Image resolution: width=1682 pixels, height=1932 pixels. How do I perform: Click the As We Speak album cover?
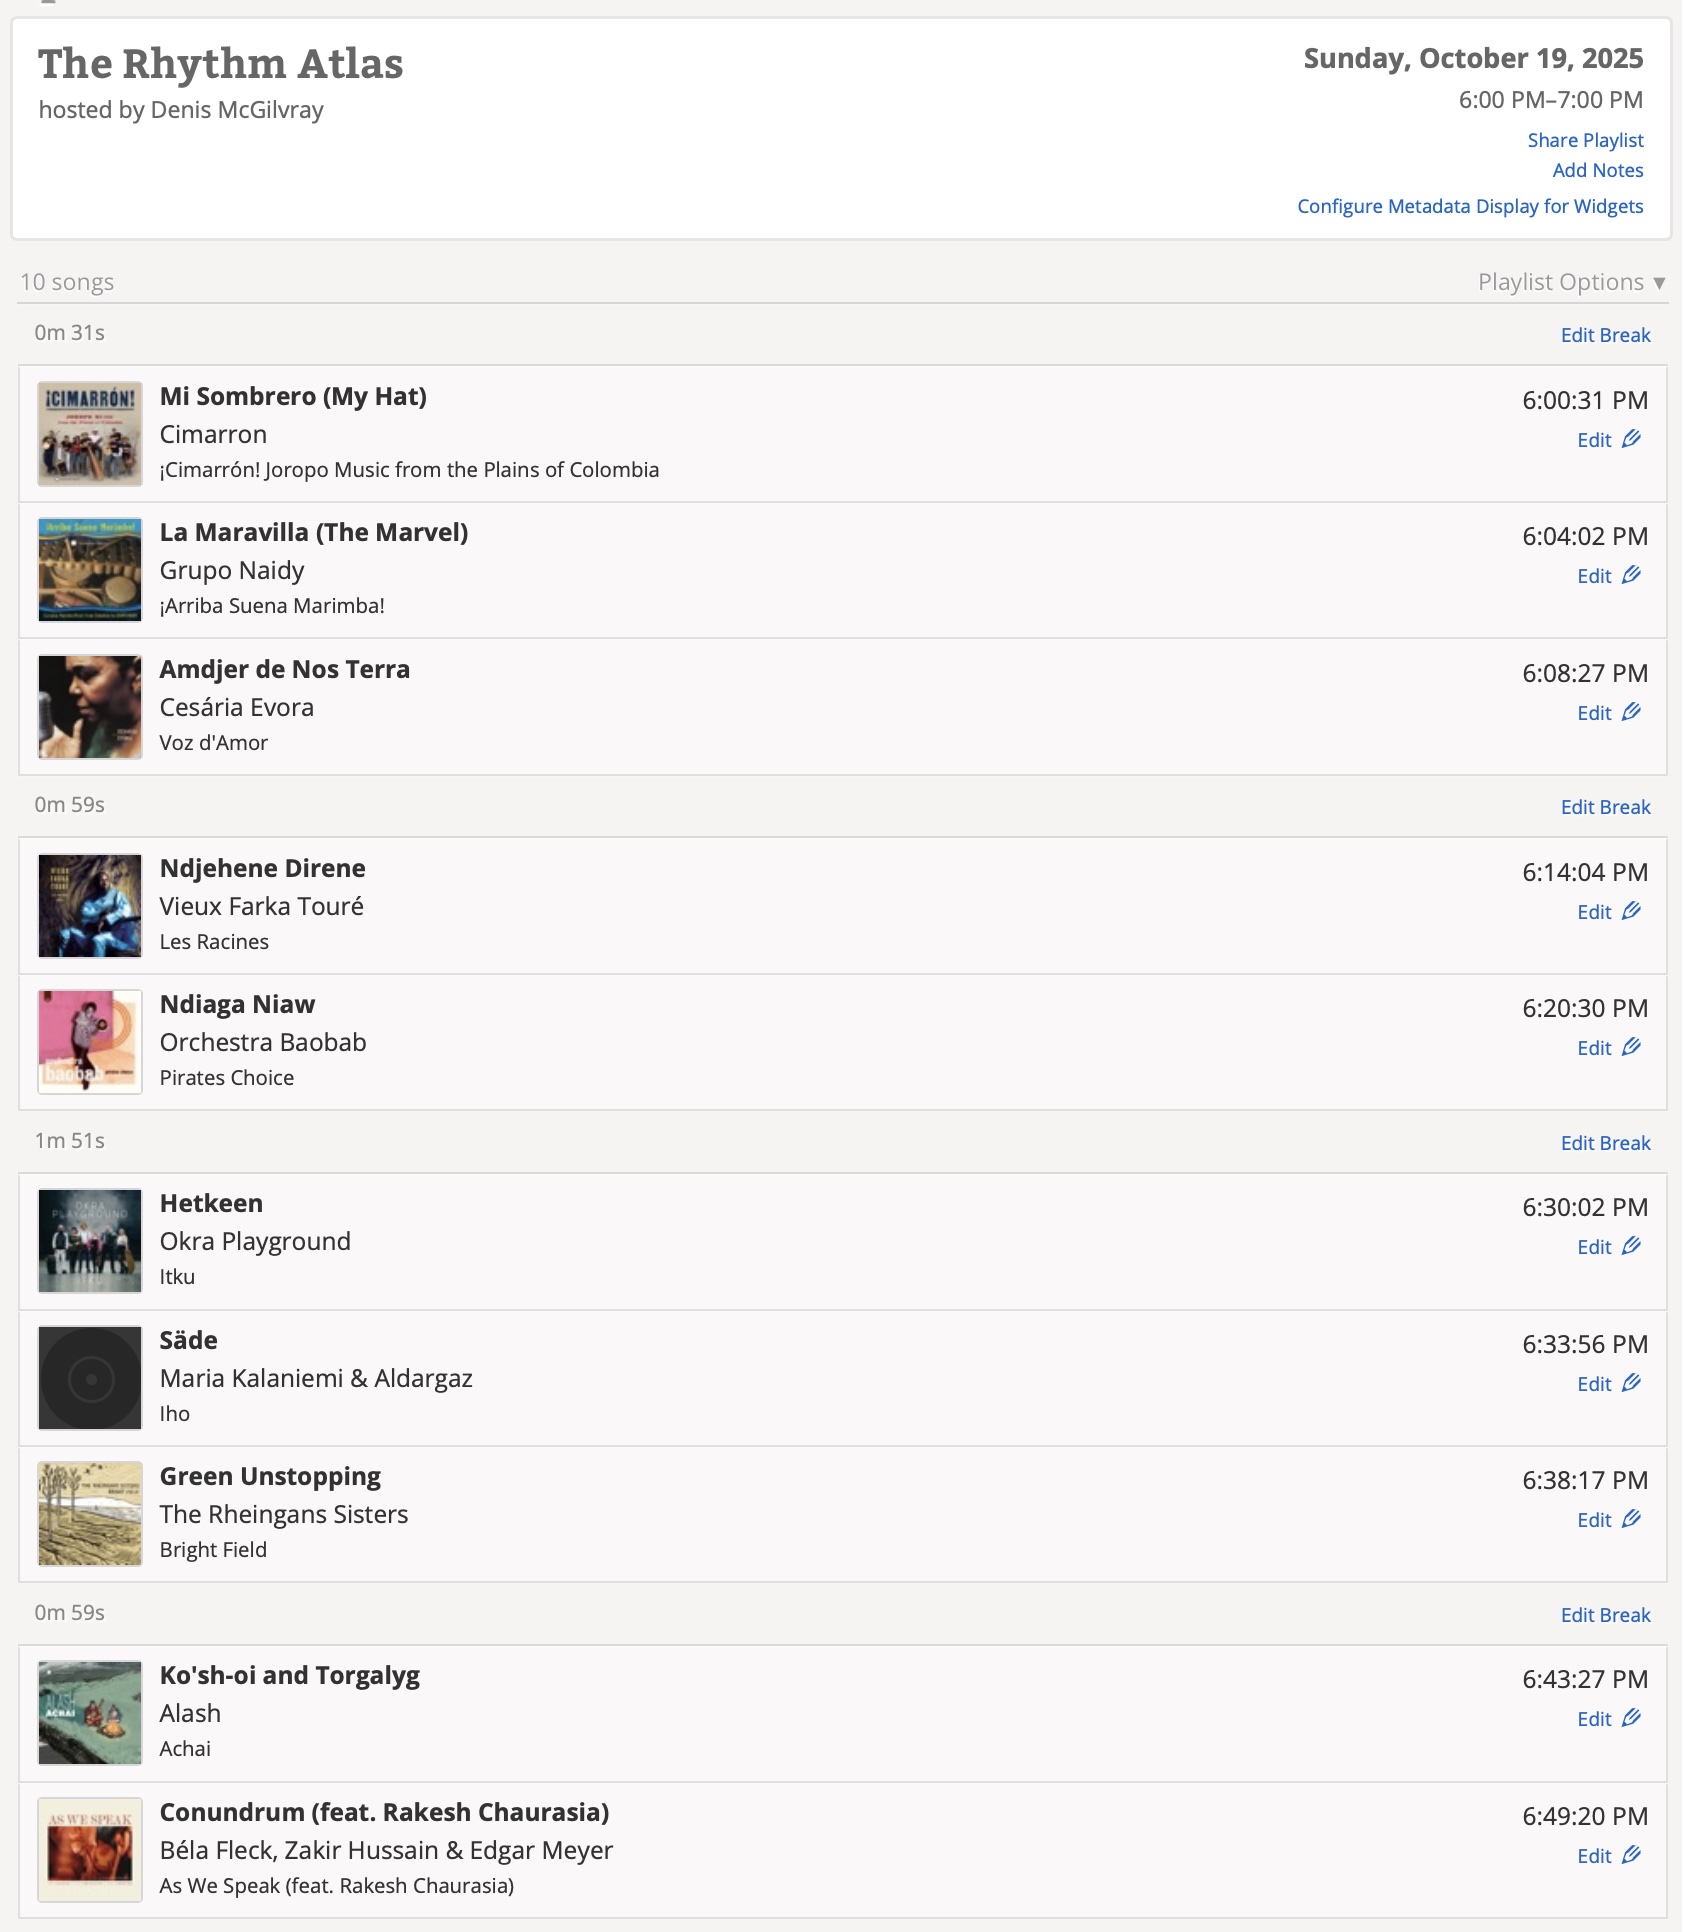(x=90, y=1850)
